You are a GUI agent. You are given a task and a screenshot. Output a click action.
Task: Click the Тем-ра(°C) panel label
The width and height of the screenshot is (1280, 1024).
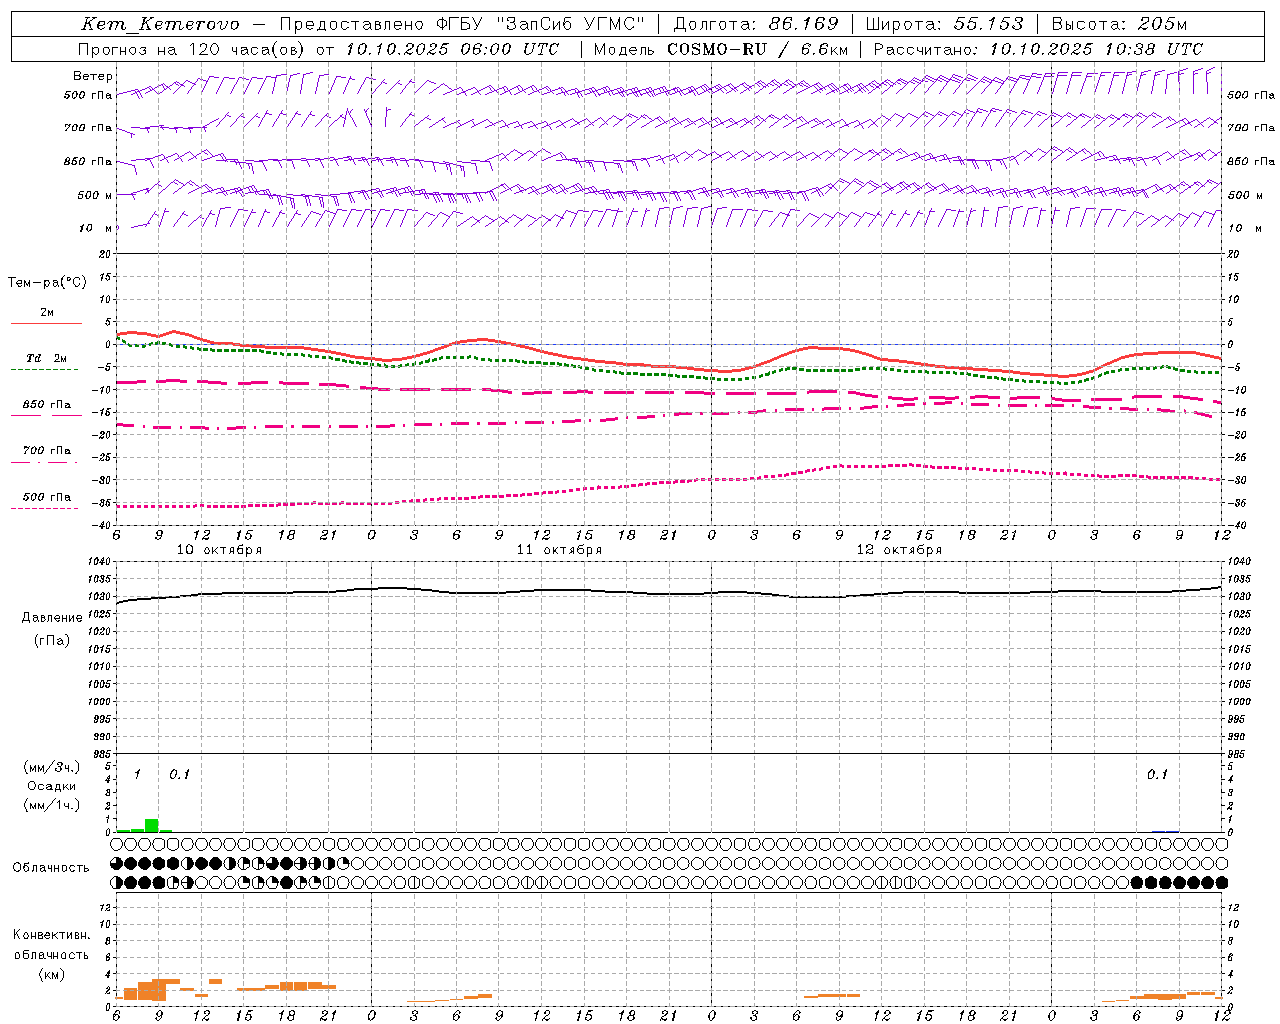pyautogui.click(x=47, y=283)
